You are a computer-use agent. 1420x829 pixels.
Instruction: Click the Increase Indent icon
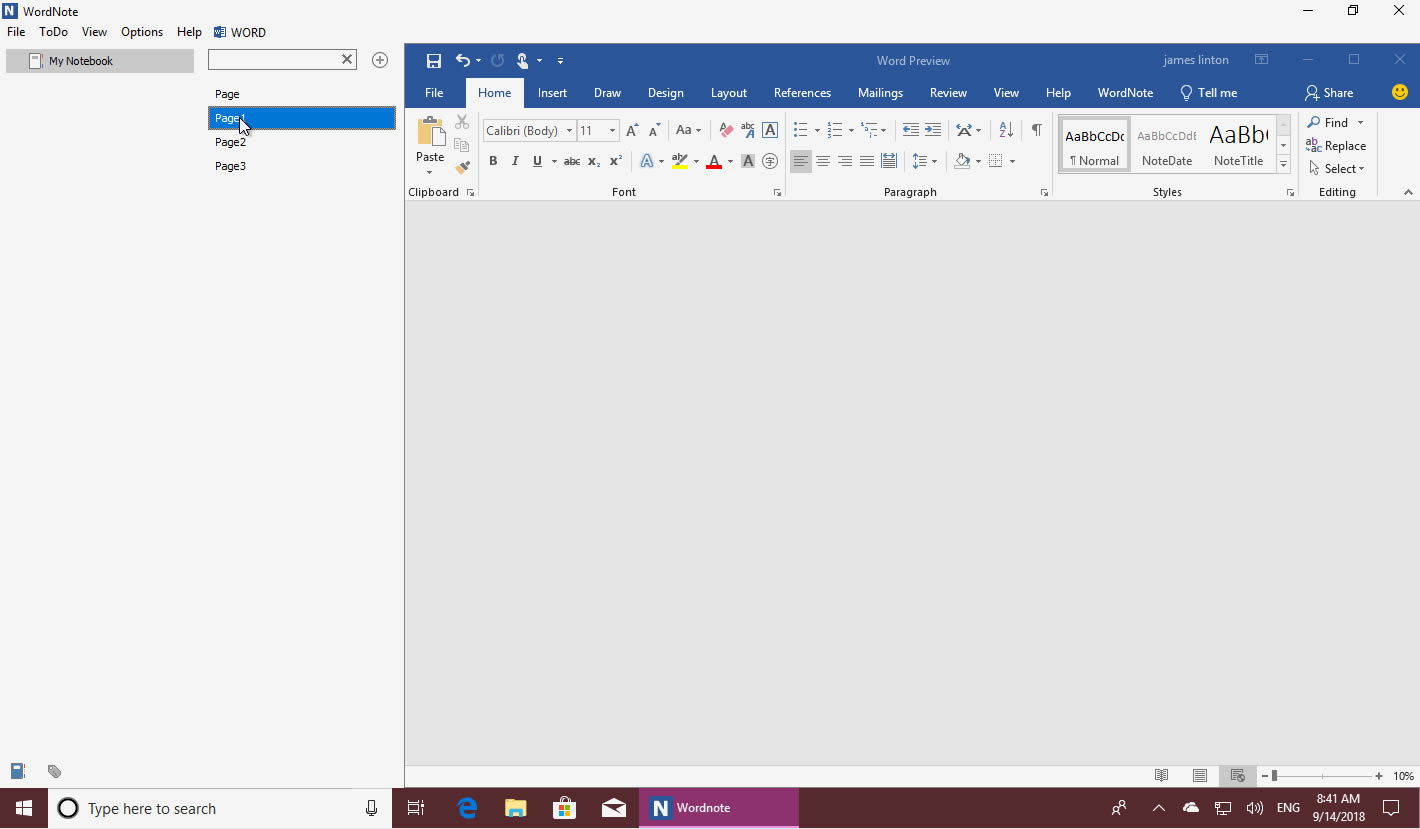[932, 130]
